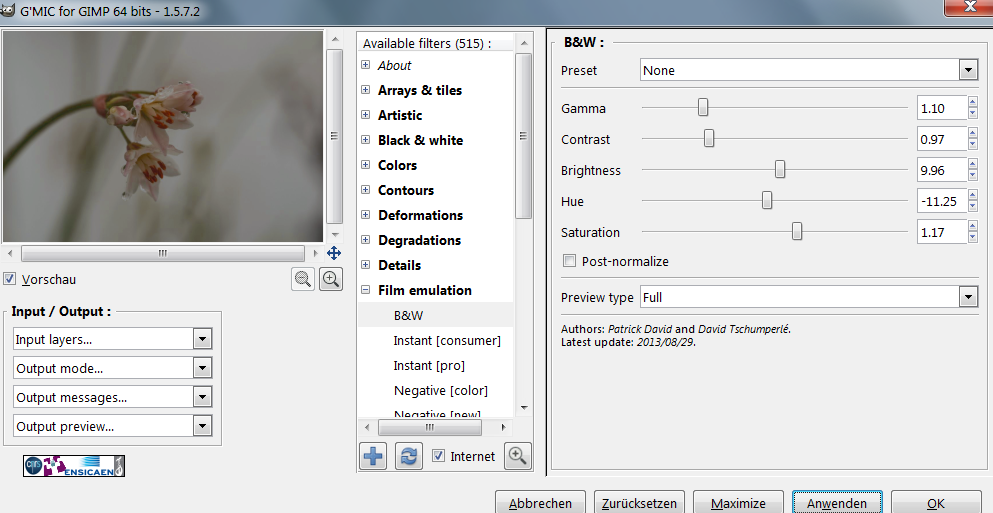Click the filter list horizontal scrollbar
This screenshot has width=993, height=513.
(429, 427)
